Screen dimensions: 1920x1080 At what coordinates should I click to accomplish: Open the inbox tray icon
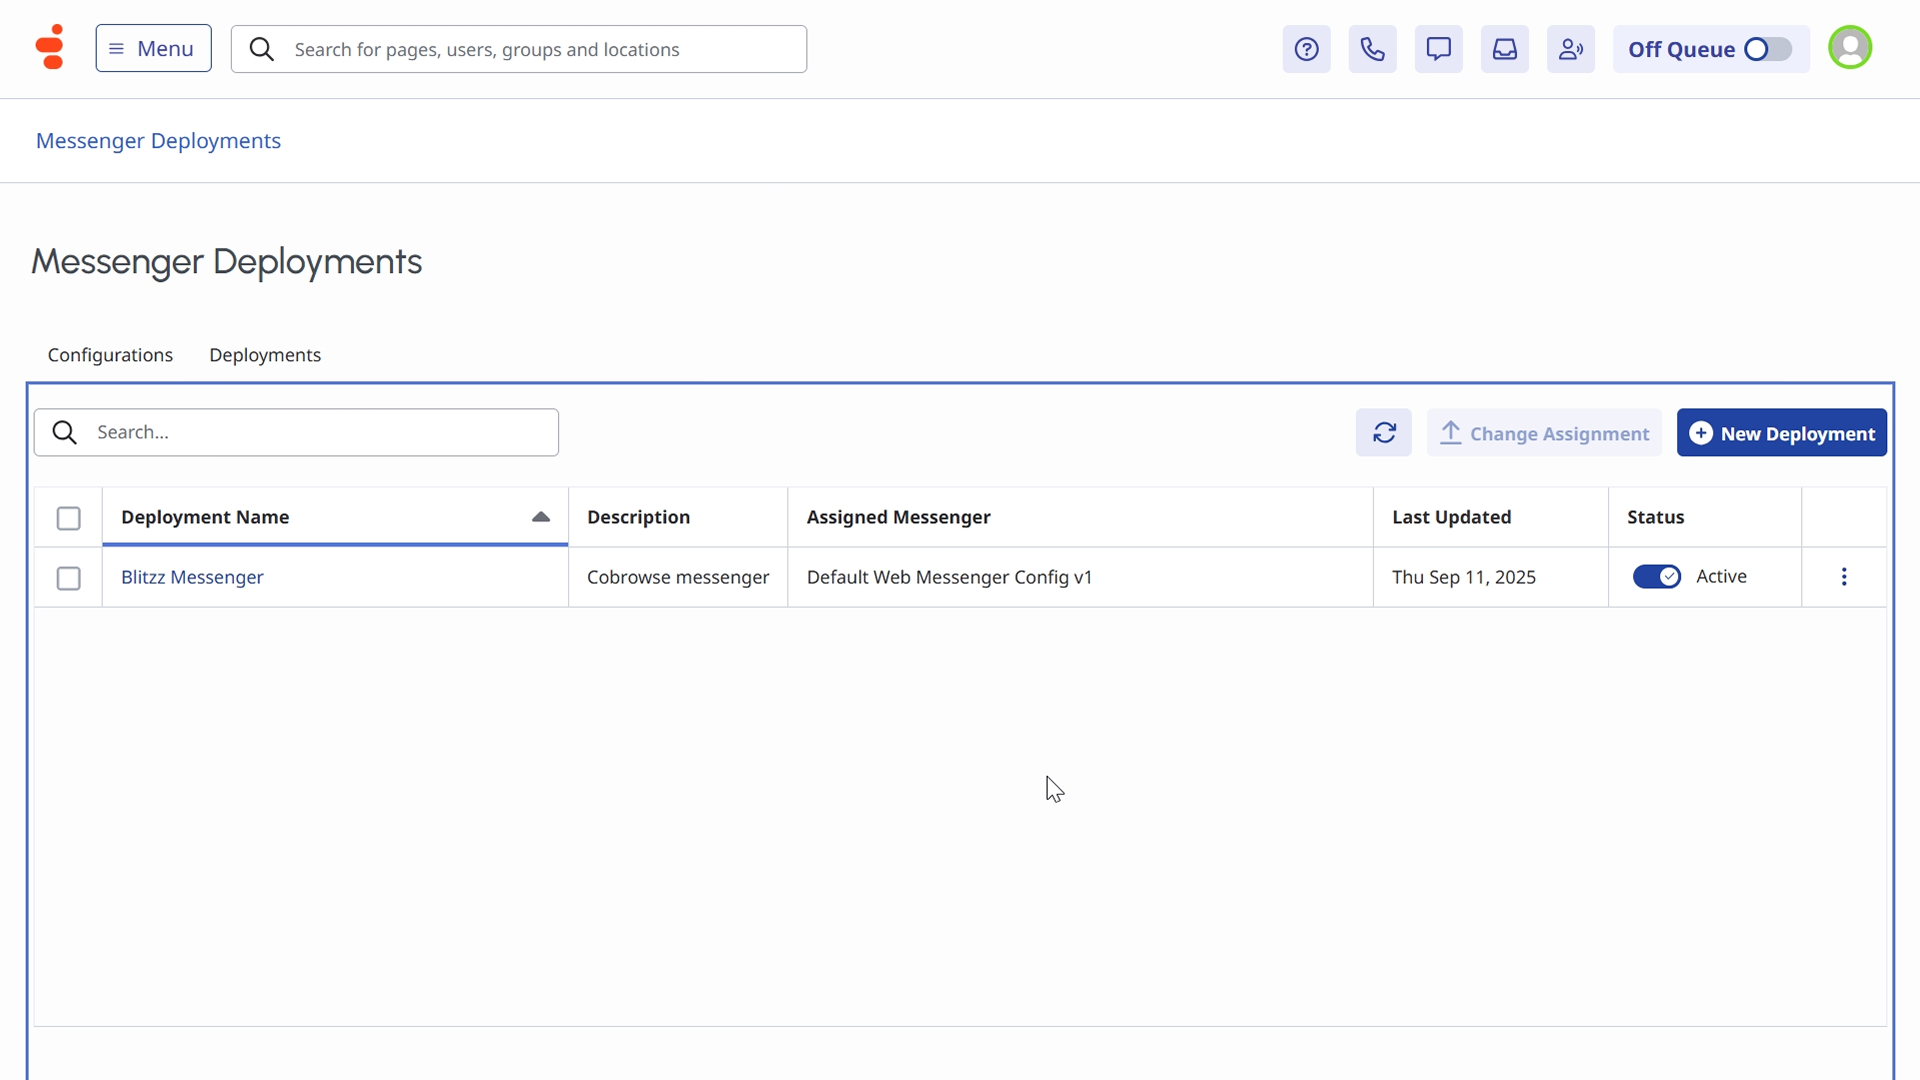pyautogui.click(x=1504, y=49)
